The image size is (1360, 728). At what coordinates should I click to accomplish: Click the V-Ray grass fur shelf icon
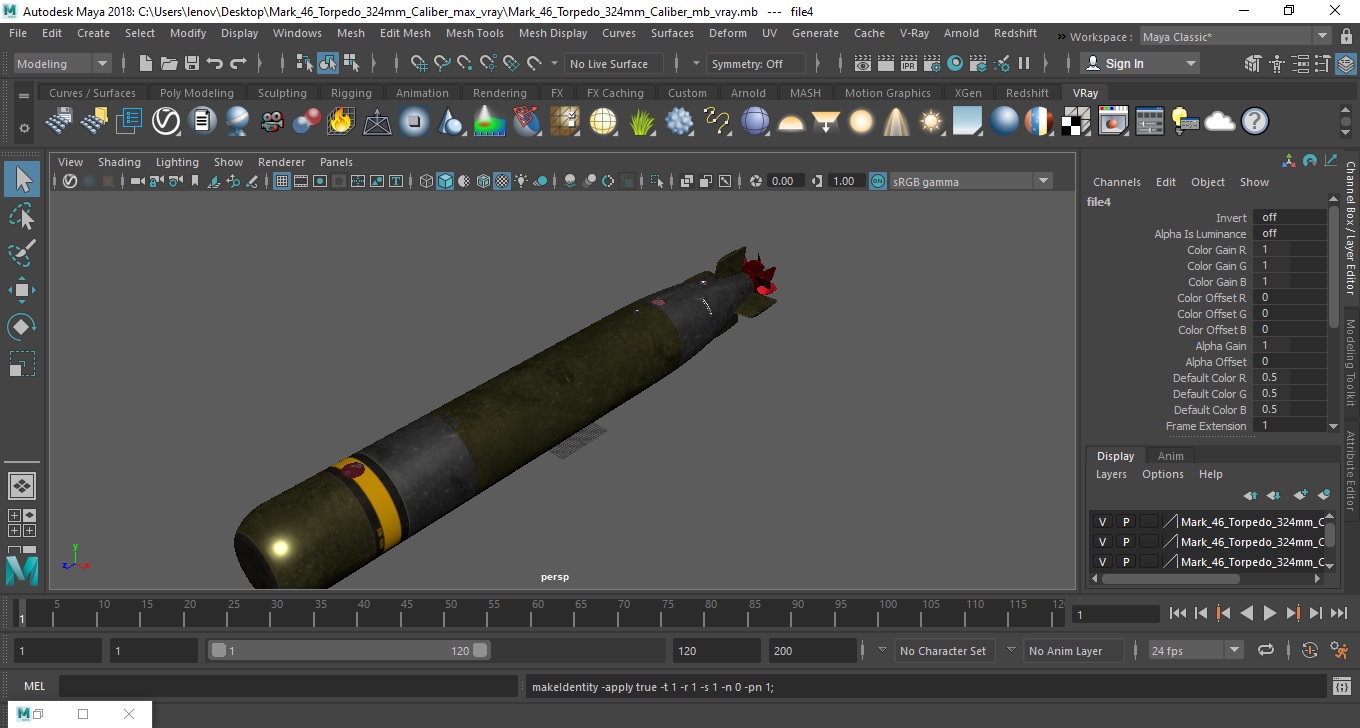point(641,122)
